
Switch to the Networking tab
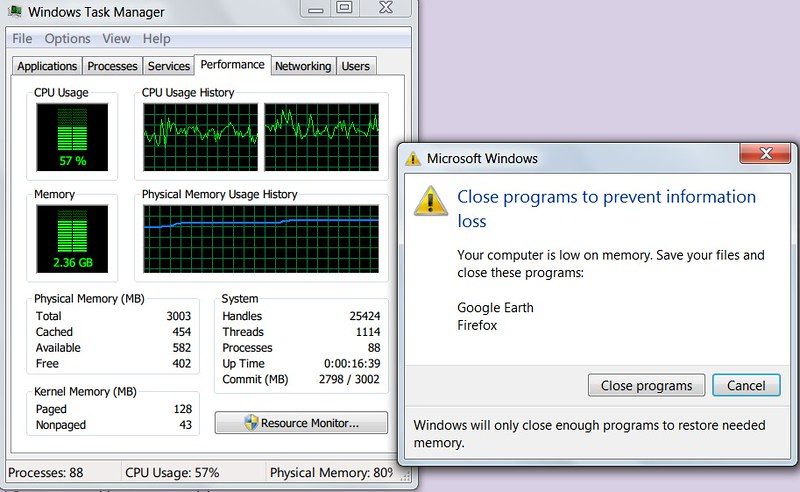(x=303, y=66)
